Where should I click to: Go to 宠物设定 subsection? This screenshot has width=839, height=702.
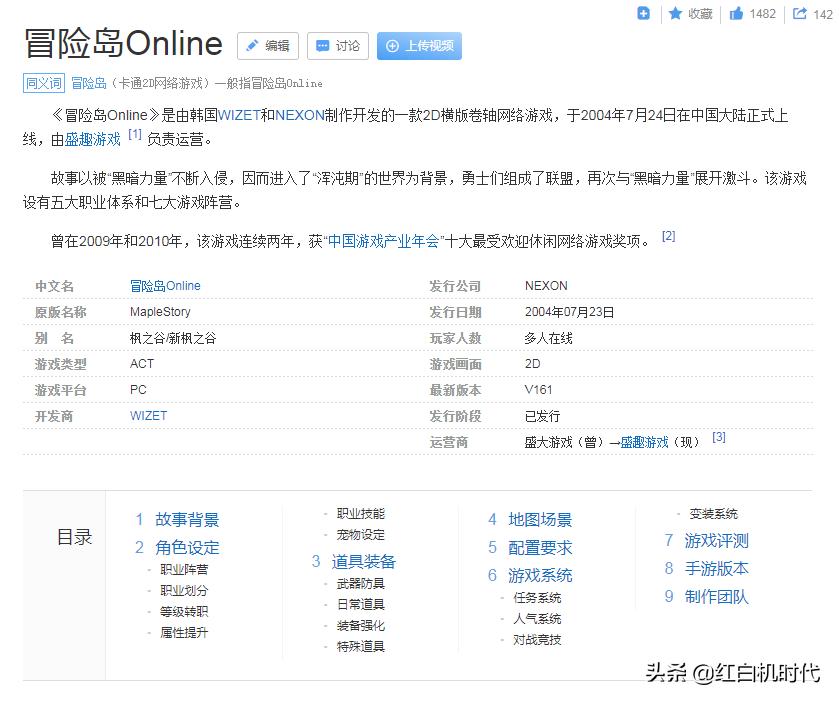[x=361, y=535]
